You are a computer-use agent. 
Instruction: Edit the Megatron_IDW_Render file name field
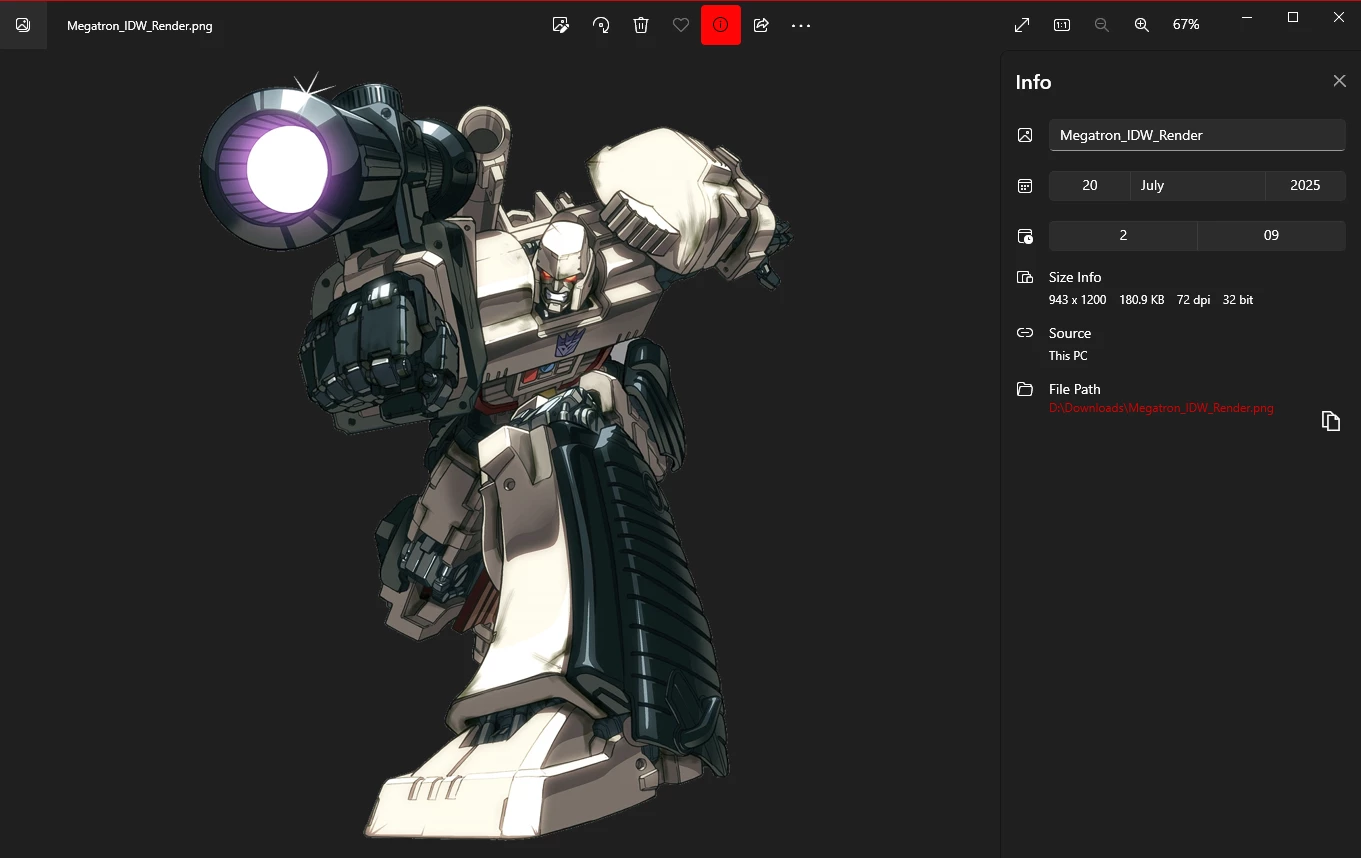click(1197, 135)
